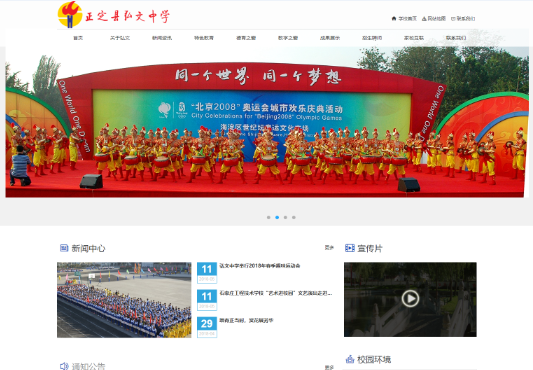This screenshot has height=370, width=533.
Task: Open the 联系我们 item in main navigation
Action: coord(456,38)
